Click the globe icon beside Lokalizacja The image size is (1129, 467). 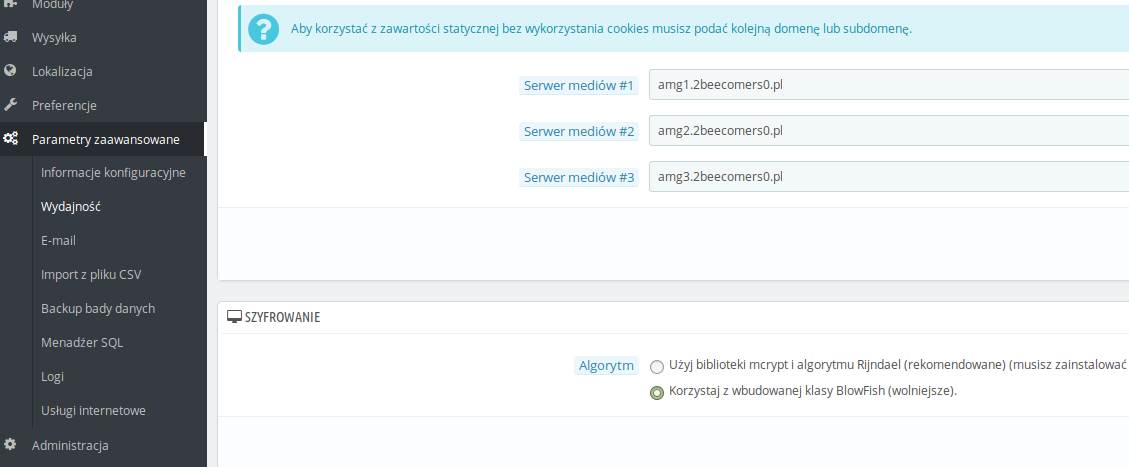pos(10,71)
